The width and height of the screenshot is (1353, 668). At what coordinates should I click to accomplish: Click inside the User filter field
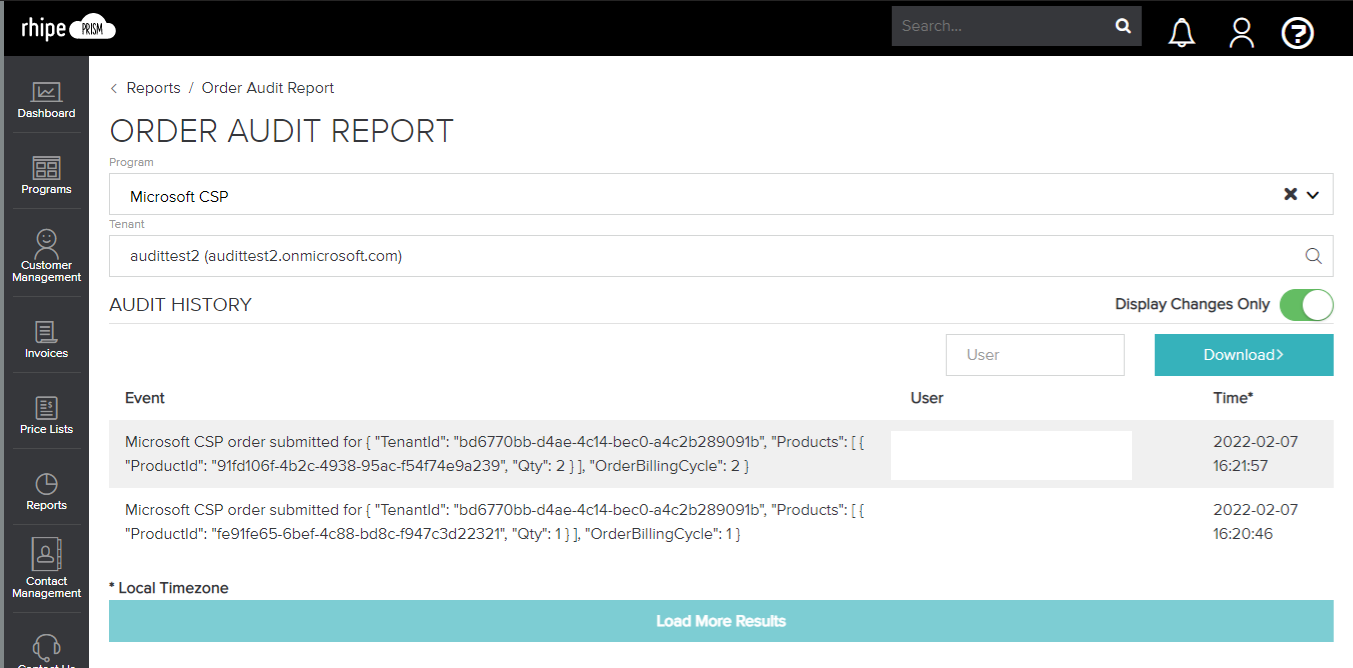[x=1035, y=354]
